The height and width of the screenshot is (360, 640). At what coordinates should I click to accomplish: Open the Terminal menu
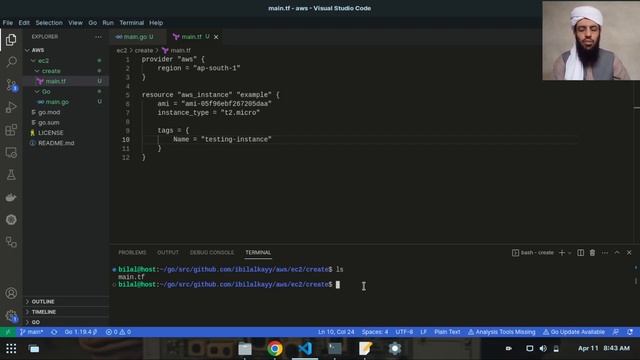tap(131, 23)
